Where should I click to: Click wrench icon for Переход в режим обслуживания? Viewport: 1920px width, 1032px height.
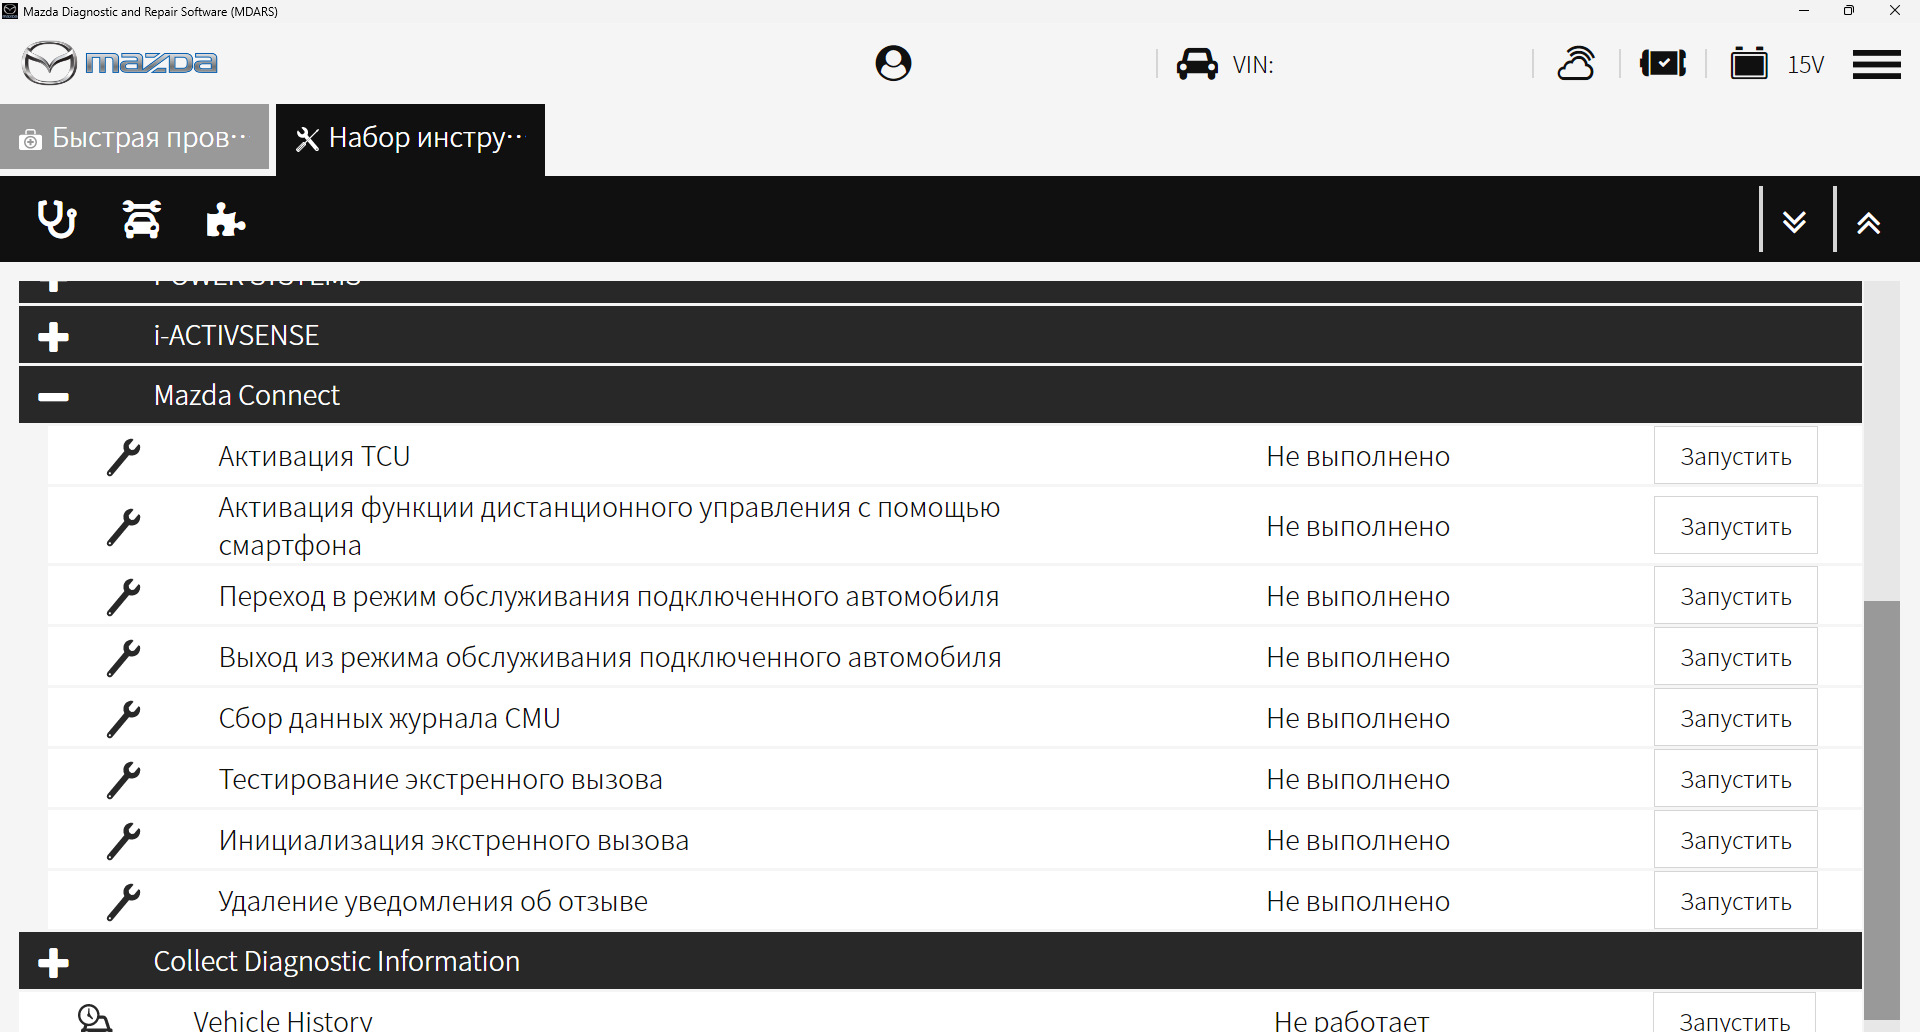click(x=124, y=597)
